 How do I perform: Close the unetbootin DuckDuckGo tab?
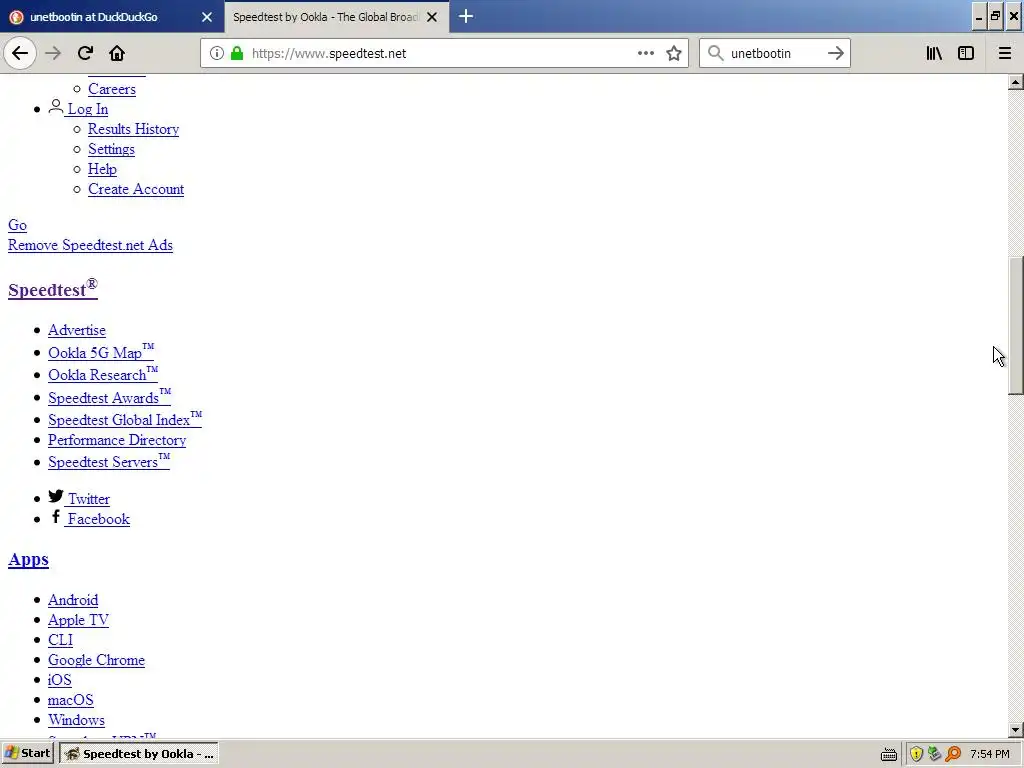click(207, 17)
